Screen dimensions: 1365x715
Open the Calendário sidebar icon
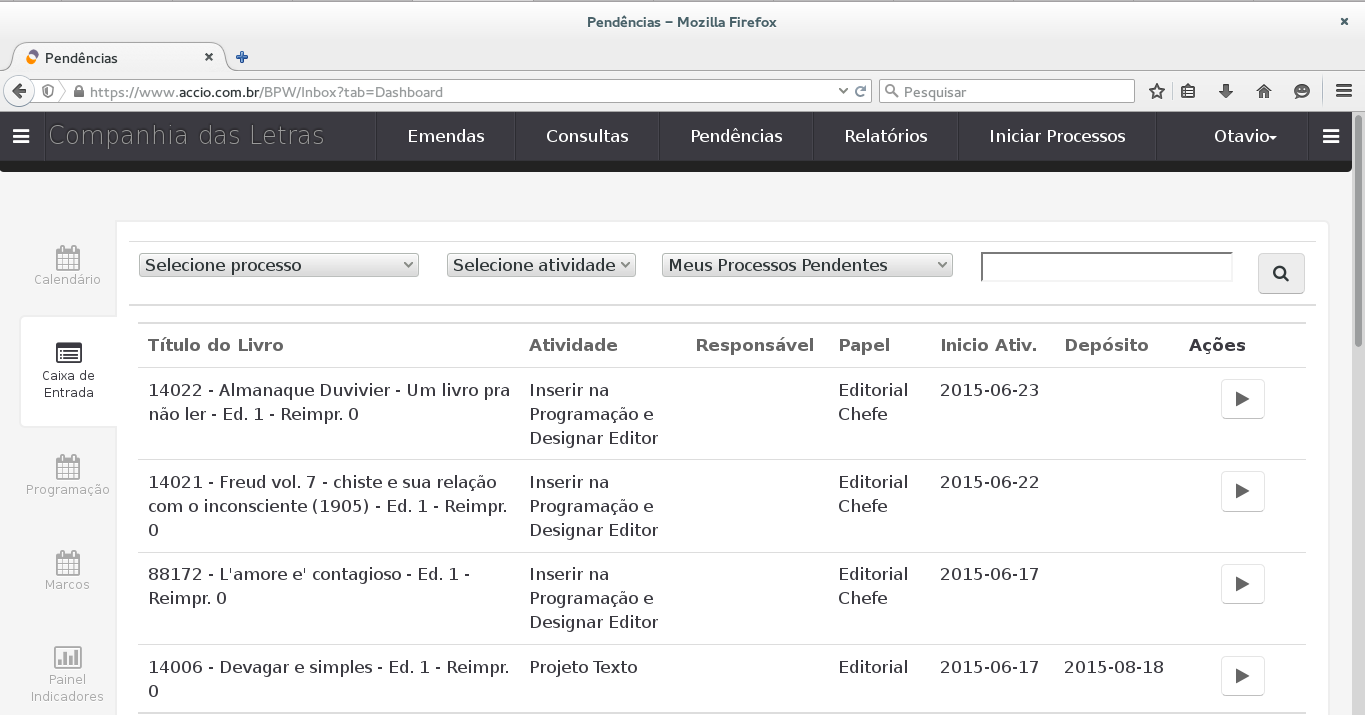[68, 259]
